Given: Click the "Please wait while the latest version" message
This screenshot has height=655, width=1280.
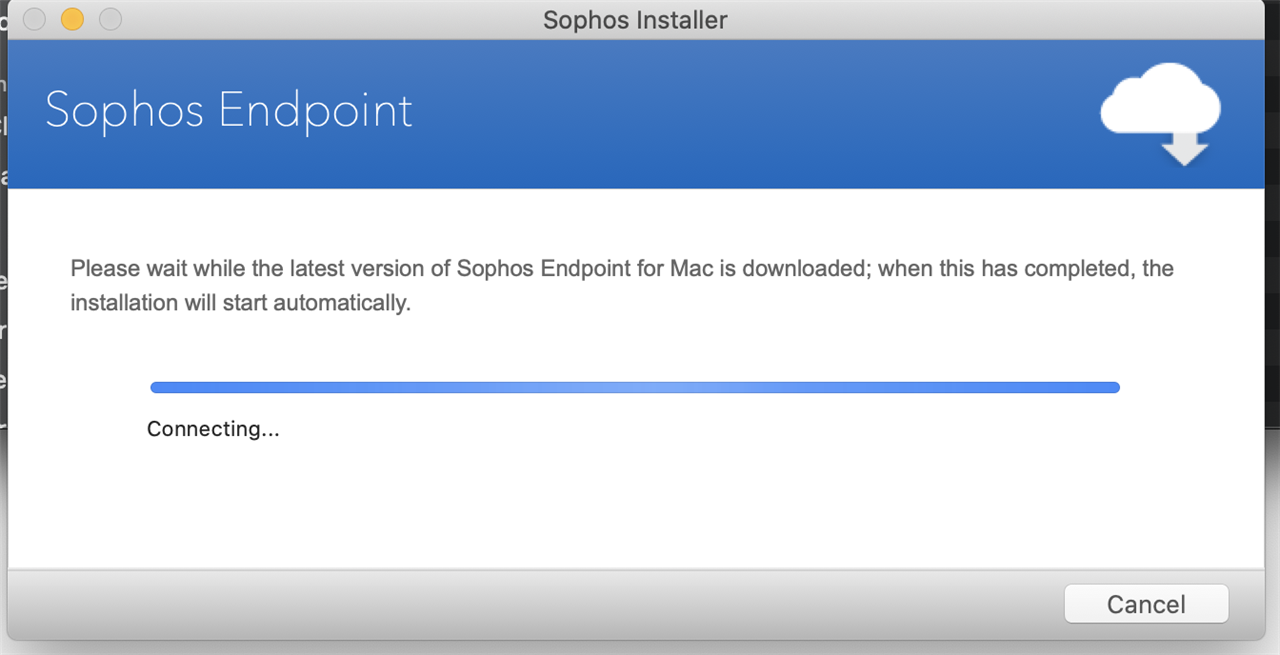Looking at the screenshot, I should pos(622,285).
